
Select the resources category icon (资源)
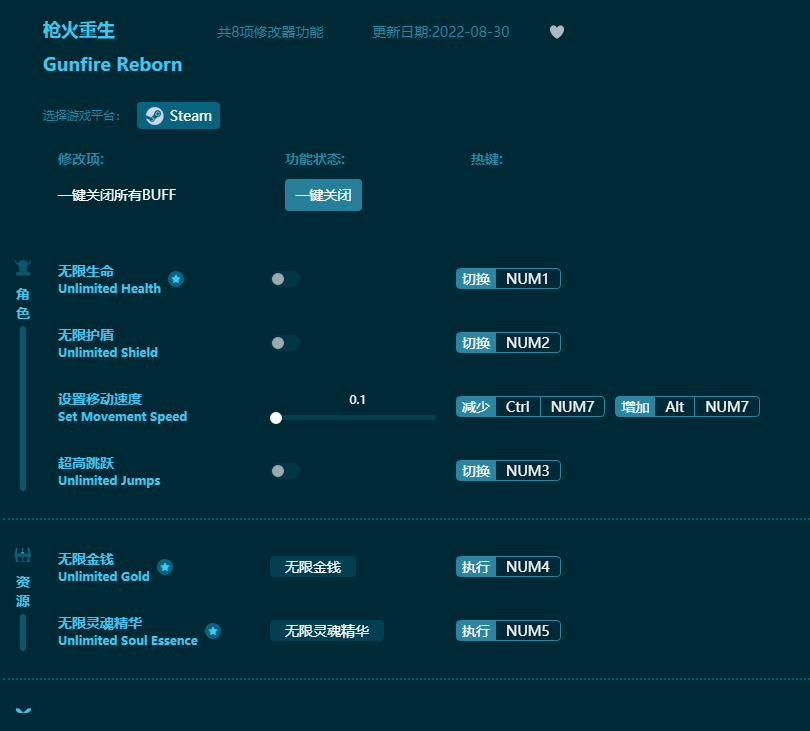[23, 555]
